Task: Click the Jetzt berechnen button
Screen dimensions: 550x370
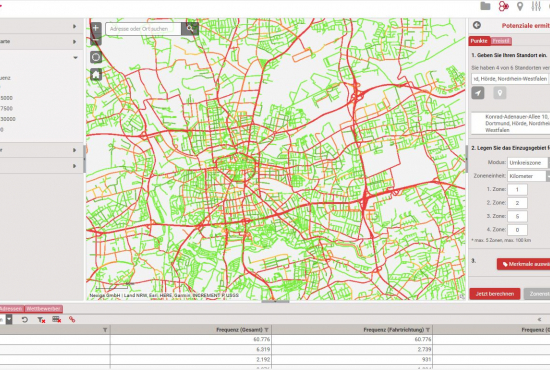Action: 495,294
